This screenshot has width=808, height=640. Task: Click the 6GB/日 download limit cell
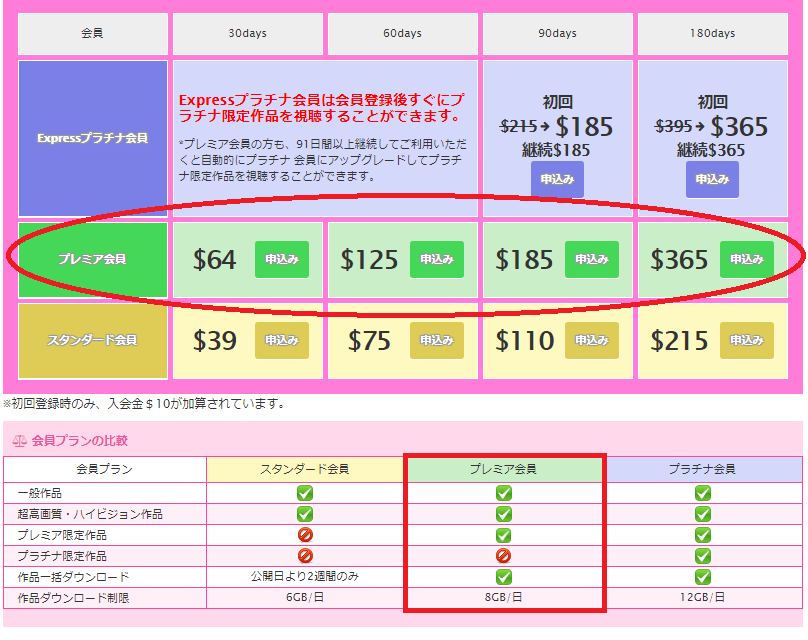[305, 598]
